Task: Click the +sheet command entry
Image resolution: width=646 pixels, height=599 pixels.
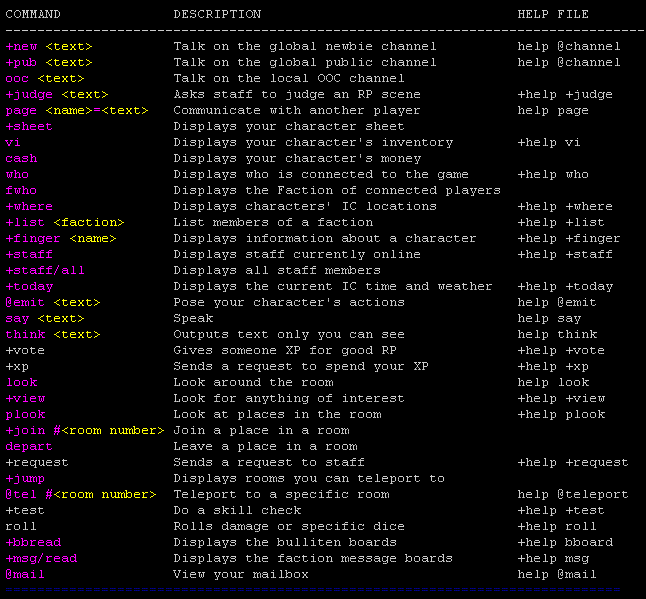Action: [29, 126]
